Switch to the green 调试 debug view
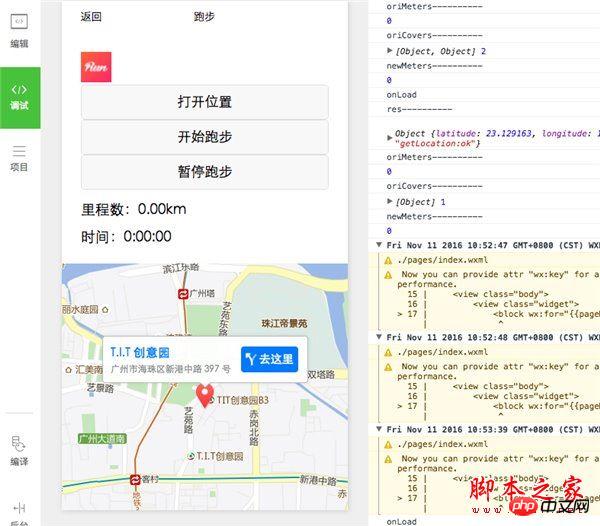600x526 pixels. tap(19, 96)
